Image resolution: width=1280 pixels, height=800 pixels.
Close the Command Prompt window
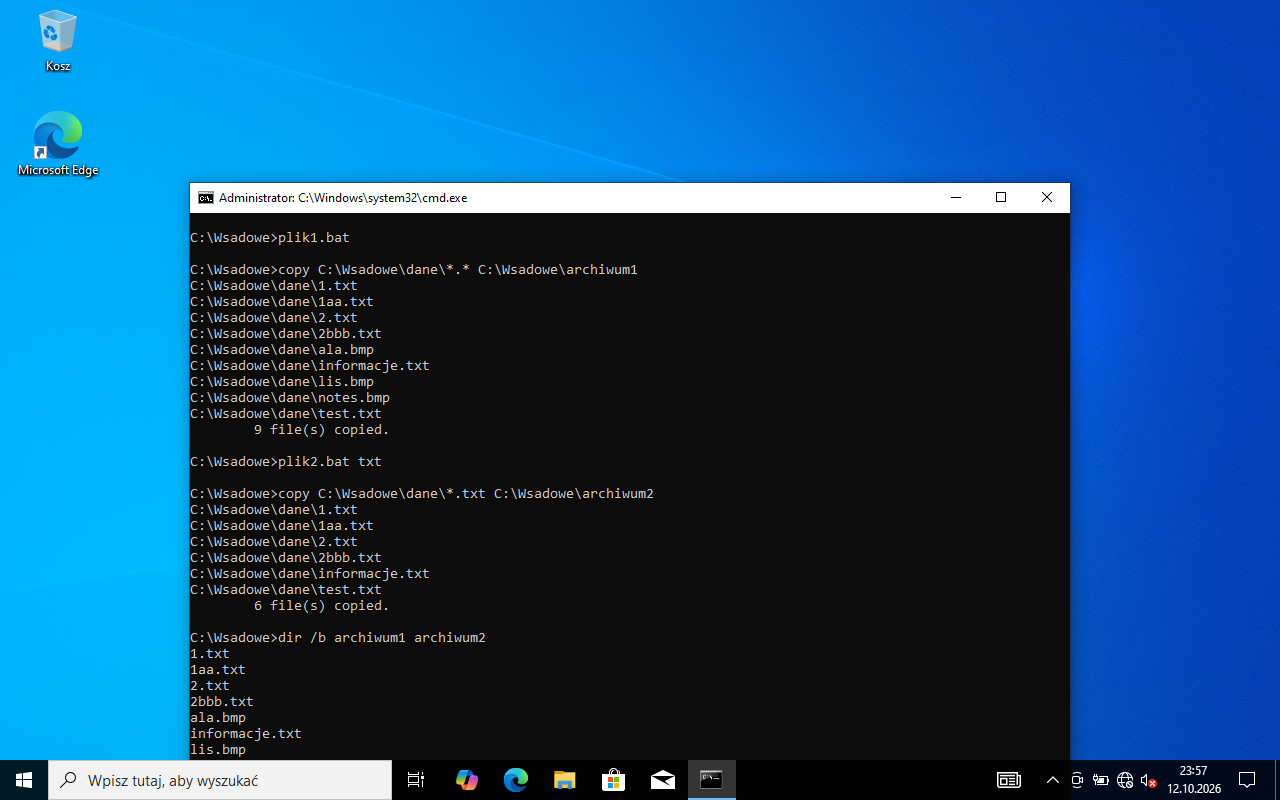[x=1047, y=198]
